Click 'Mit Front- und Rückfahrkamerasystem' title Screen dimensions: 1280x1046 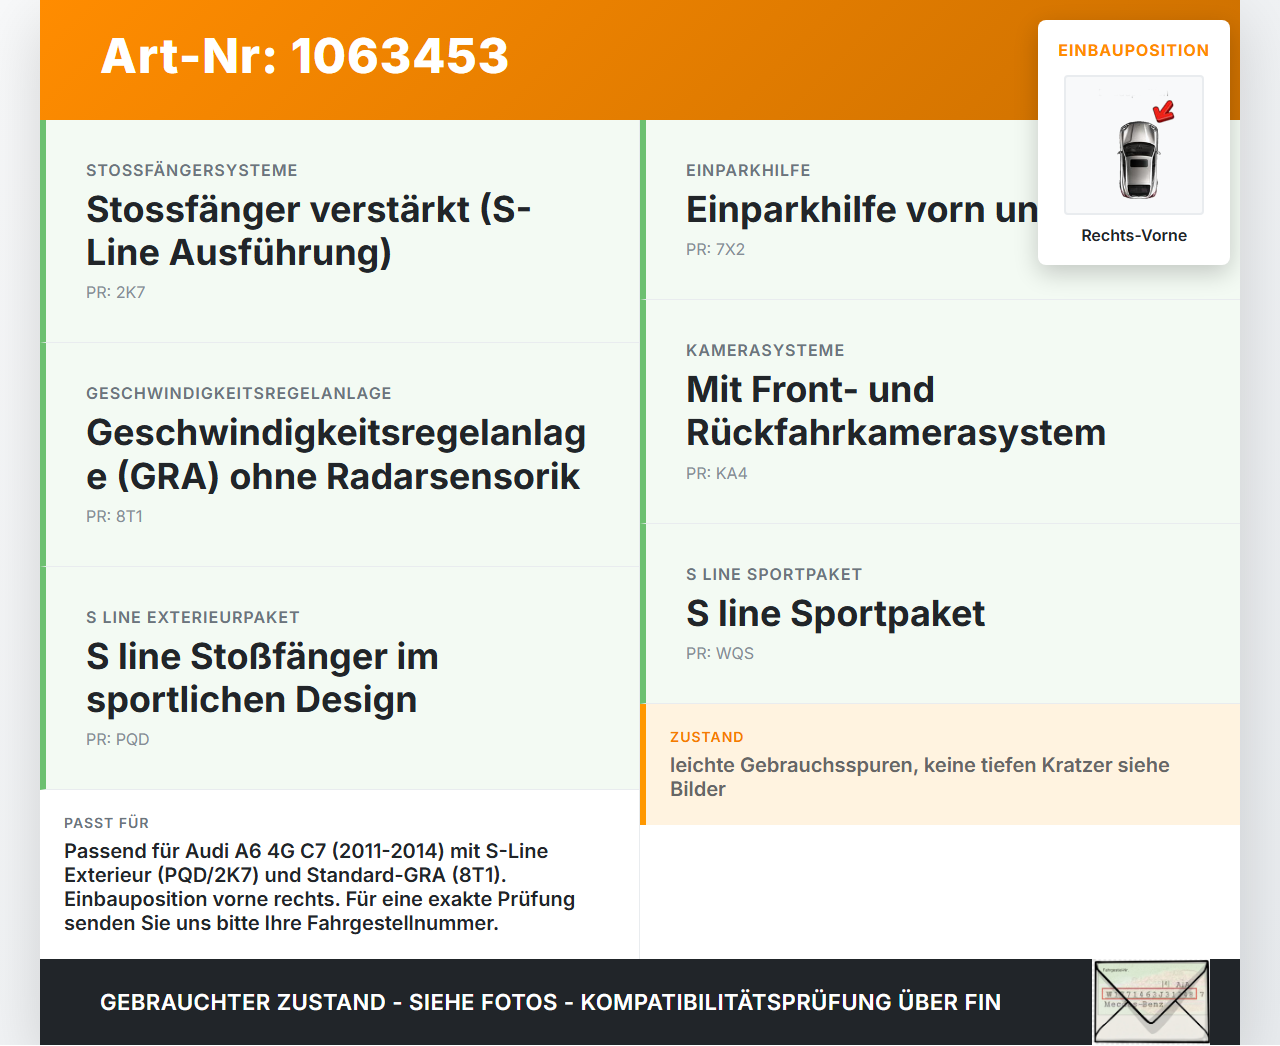pyautogui.click(x=896, y=411)
